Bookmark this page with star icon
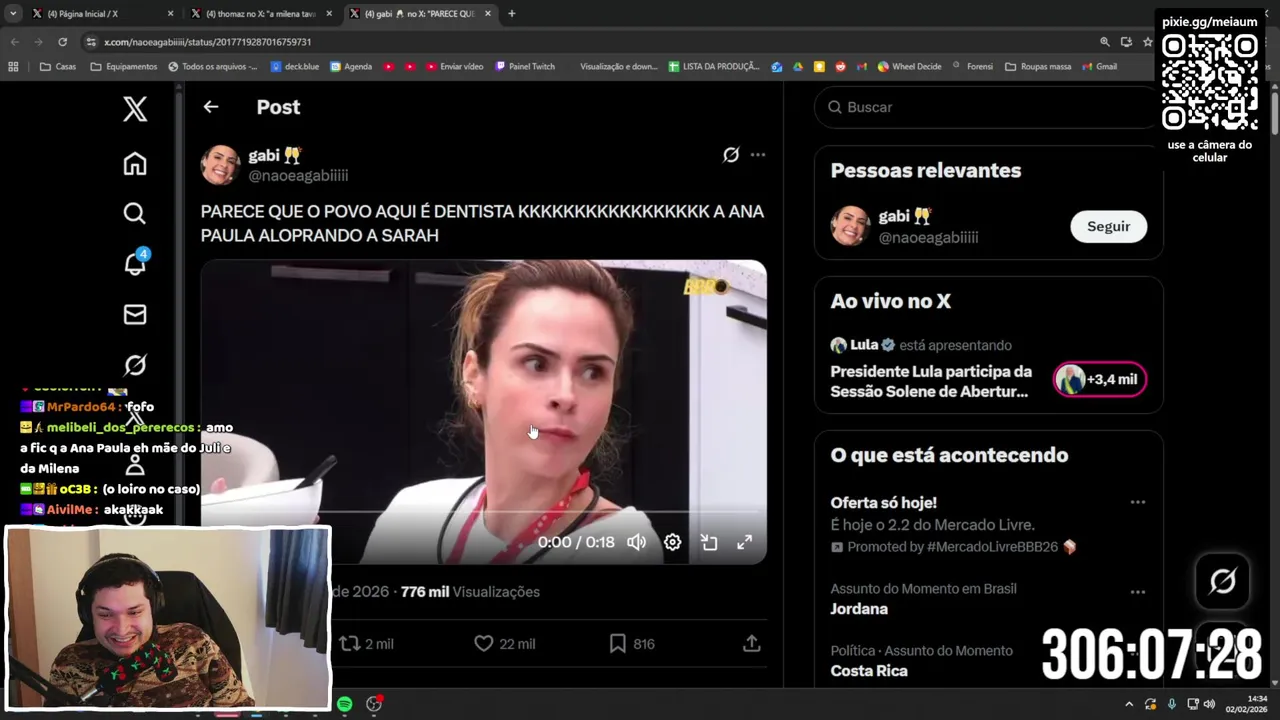1280x720 pixels. tap(1148, 42)
